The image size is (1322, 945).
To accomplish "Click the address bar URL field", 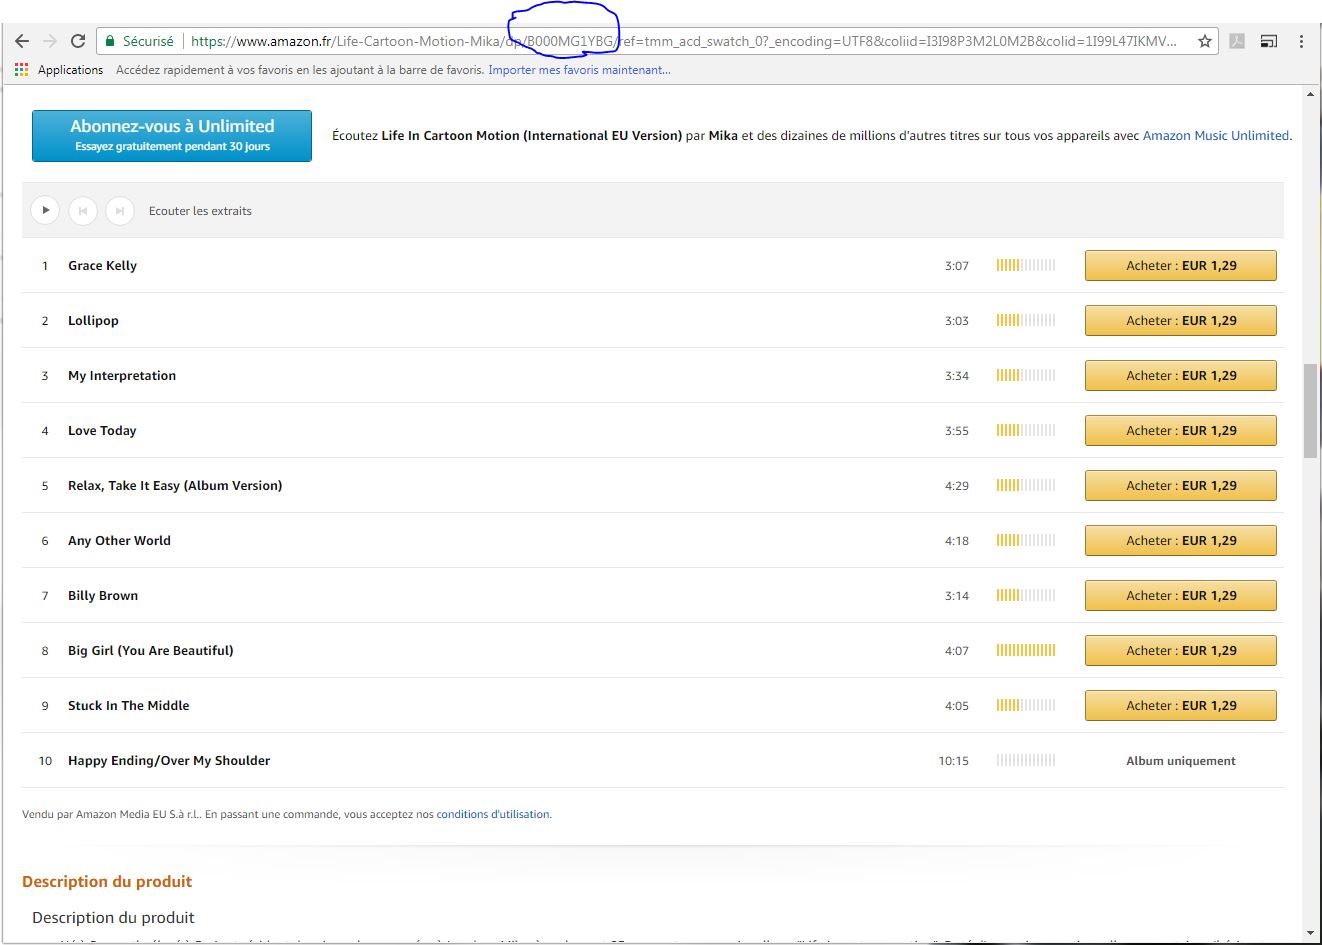I will tap(680, 41).
